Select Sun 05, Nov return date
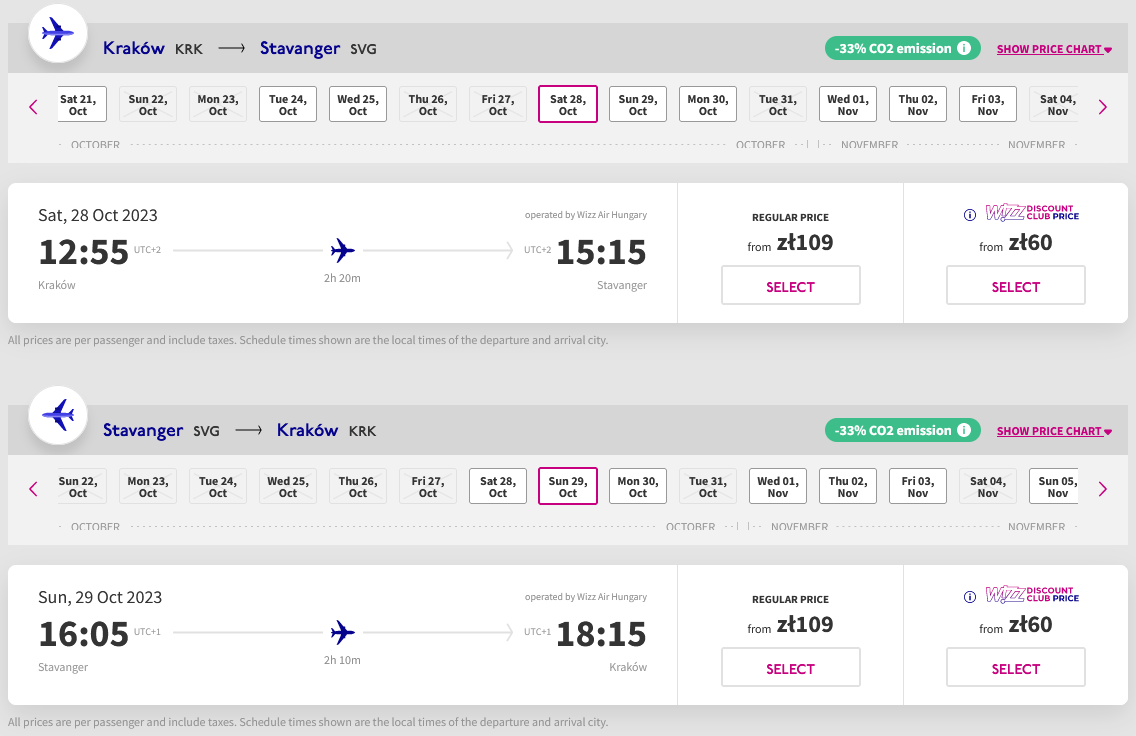This screenshot has width=1136, height=736. click(x=1054, y=486)
